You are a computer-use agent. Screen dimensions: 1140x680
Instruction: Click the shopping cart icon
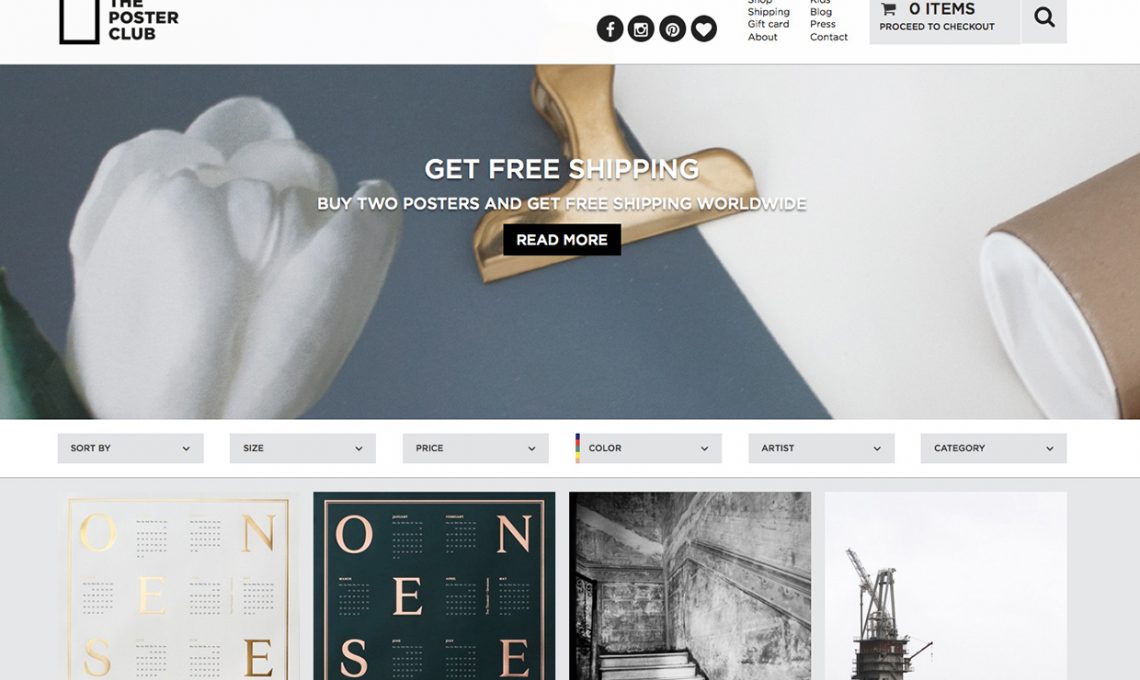(888, 9)
